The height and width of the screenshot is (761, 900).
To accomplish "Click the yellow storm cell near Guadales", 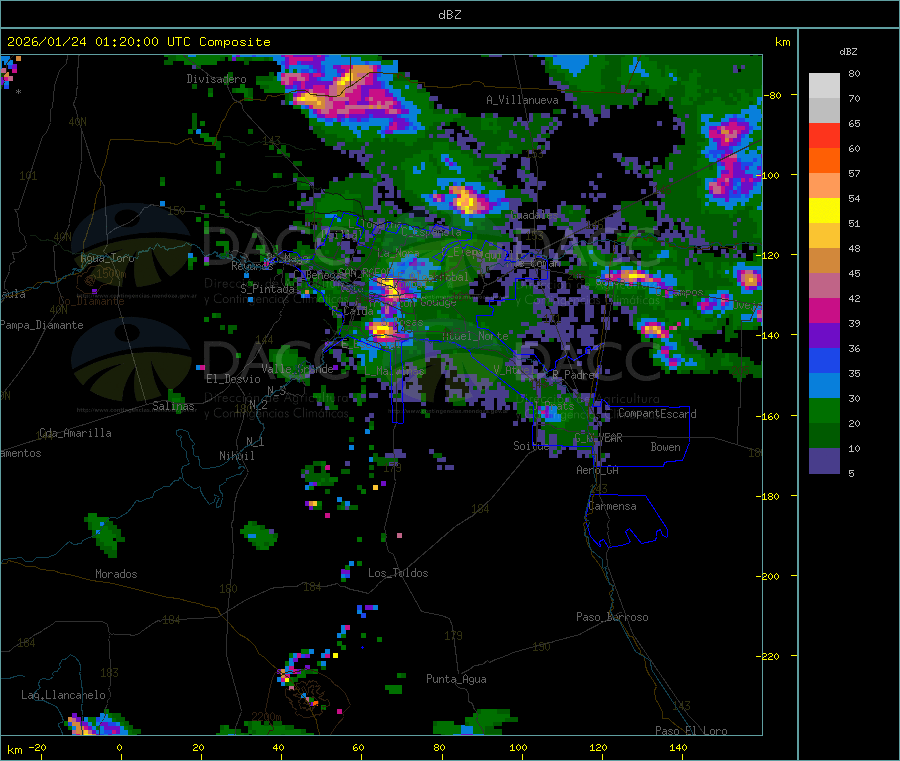I will coord(467,201).
